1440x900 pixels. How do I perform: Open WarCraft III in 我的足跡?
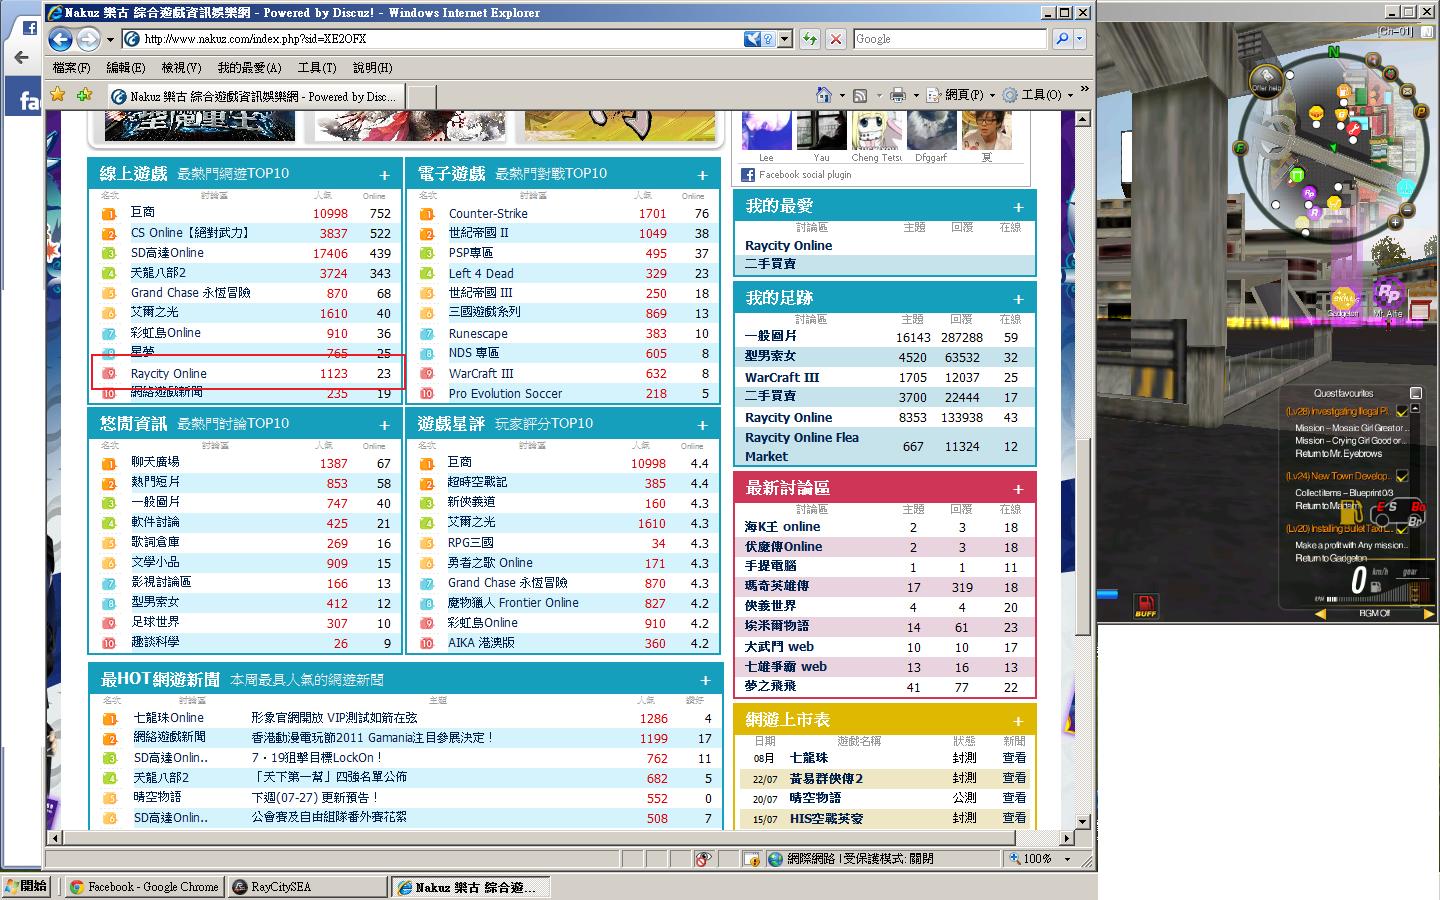click(782, 377)
